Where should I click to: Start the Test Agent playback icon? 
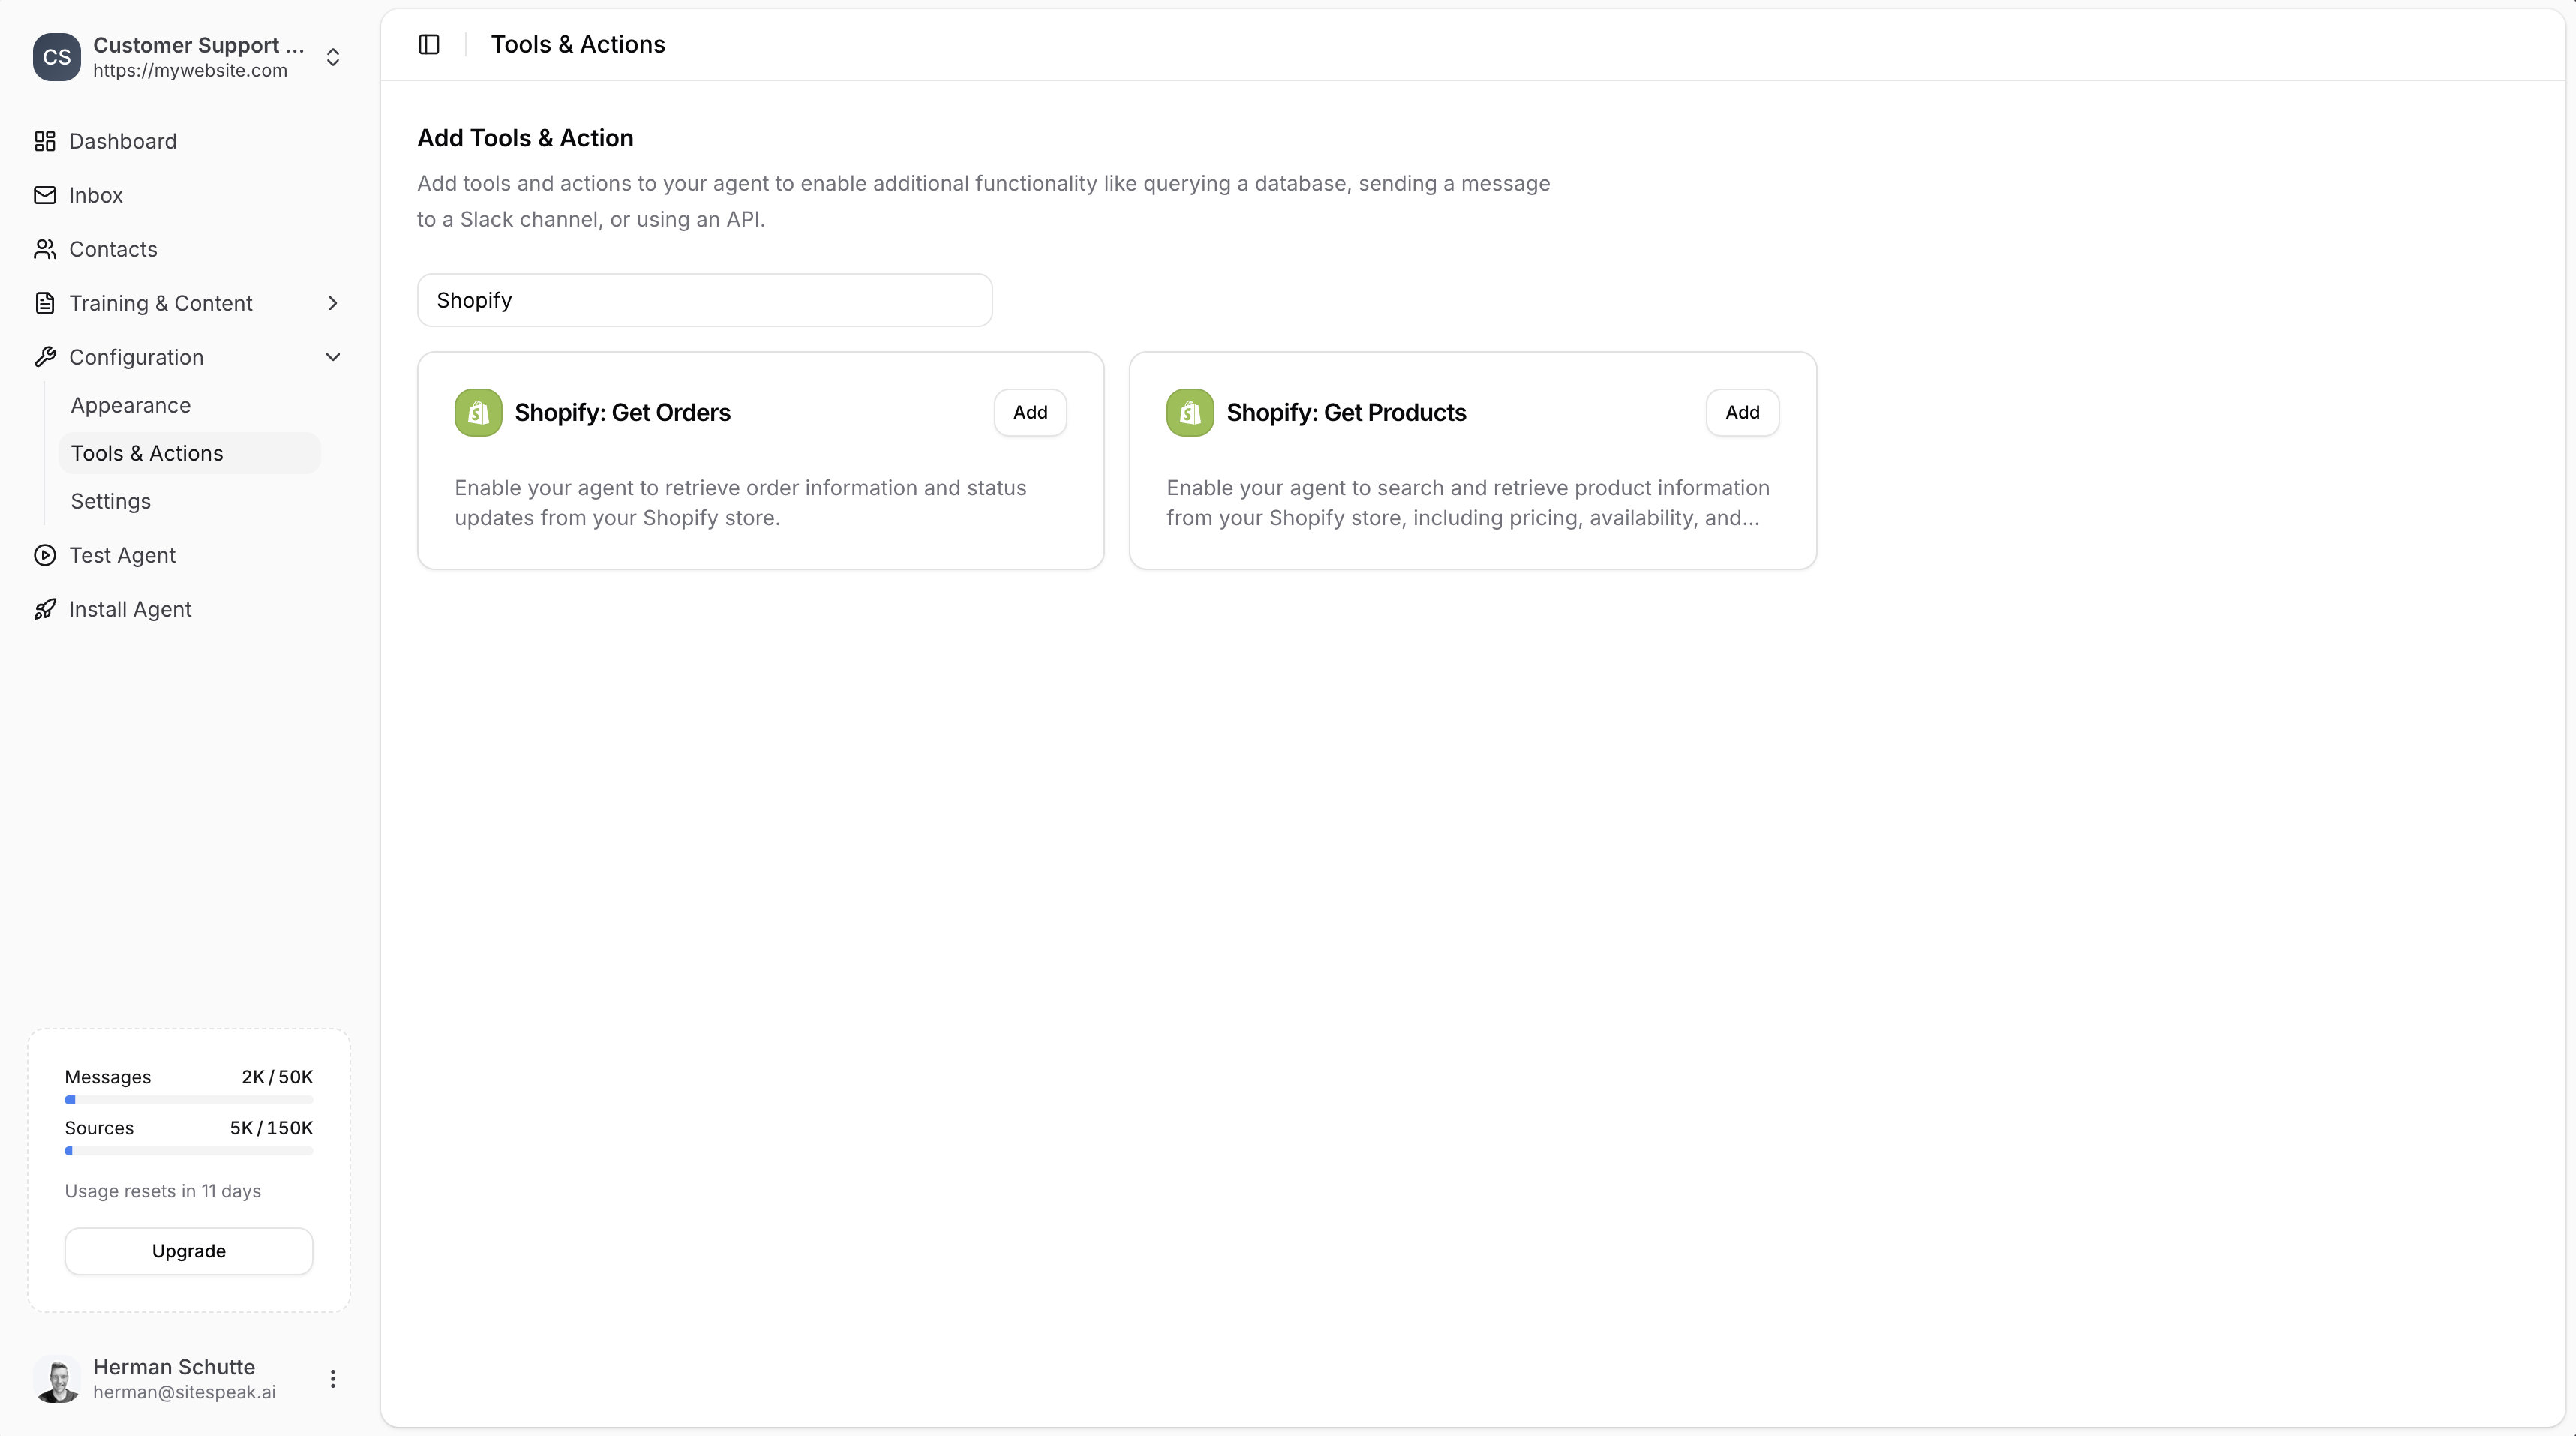[45, 555]
